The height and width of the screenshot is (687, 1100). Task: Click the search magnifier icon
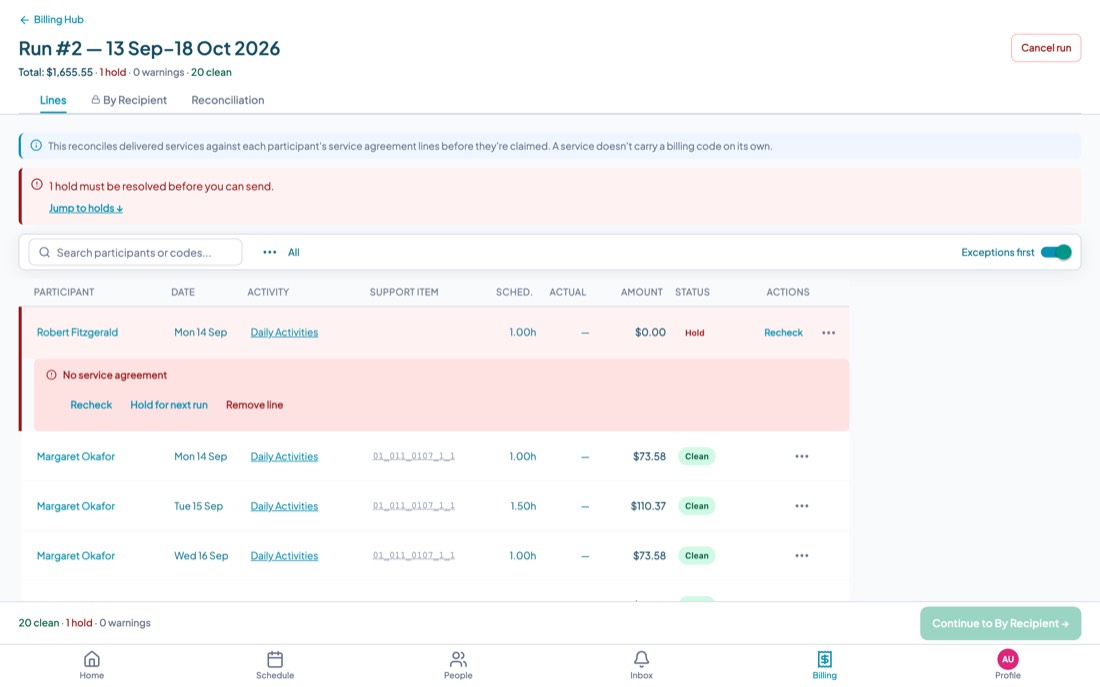44,252
